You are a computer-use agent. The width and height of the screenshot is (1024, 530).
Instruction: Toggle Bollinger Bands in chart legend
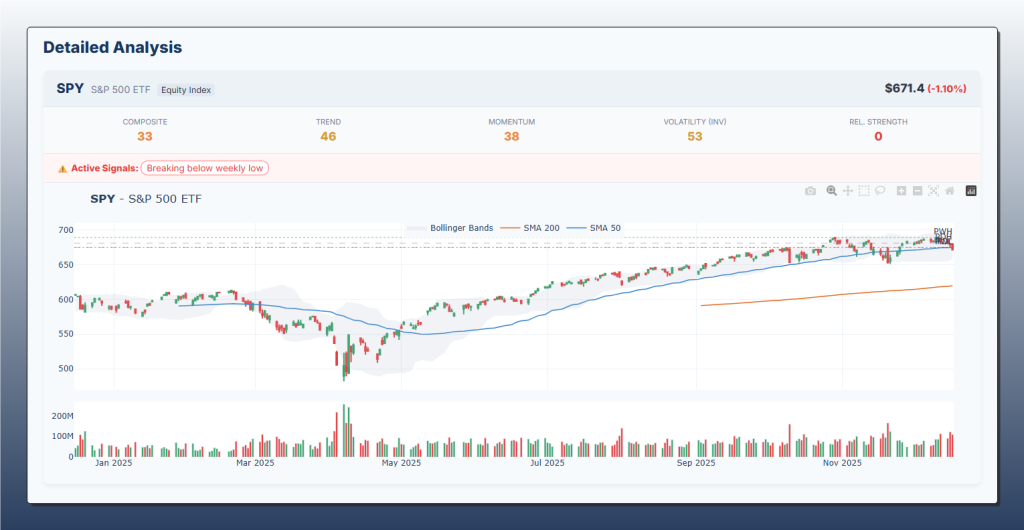click(450, 228)
